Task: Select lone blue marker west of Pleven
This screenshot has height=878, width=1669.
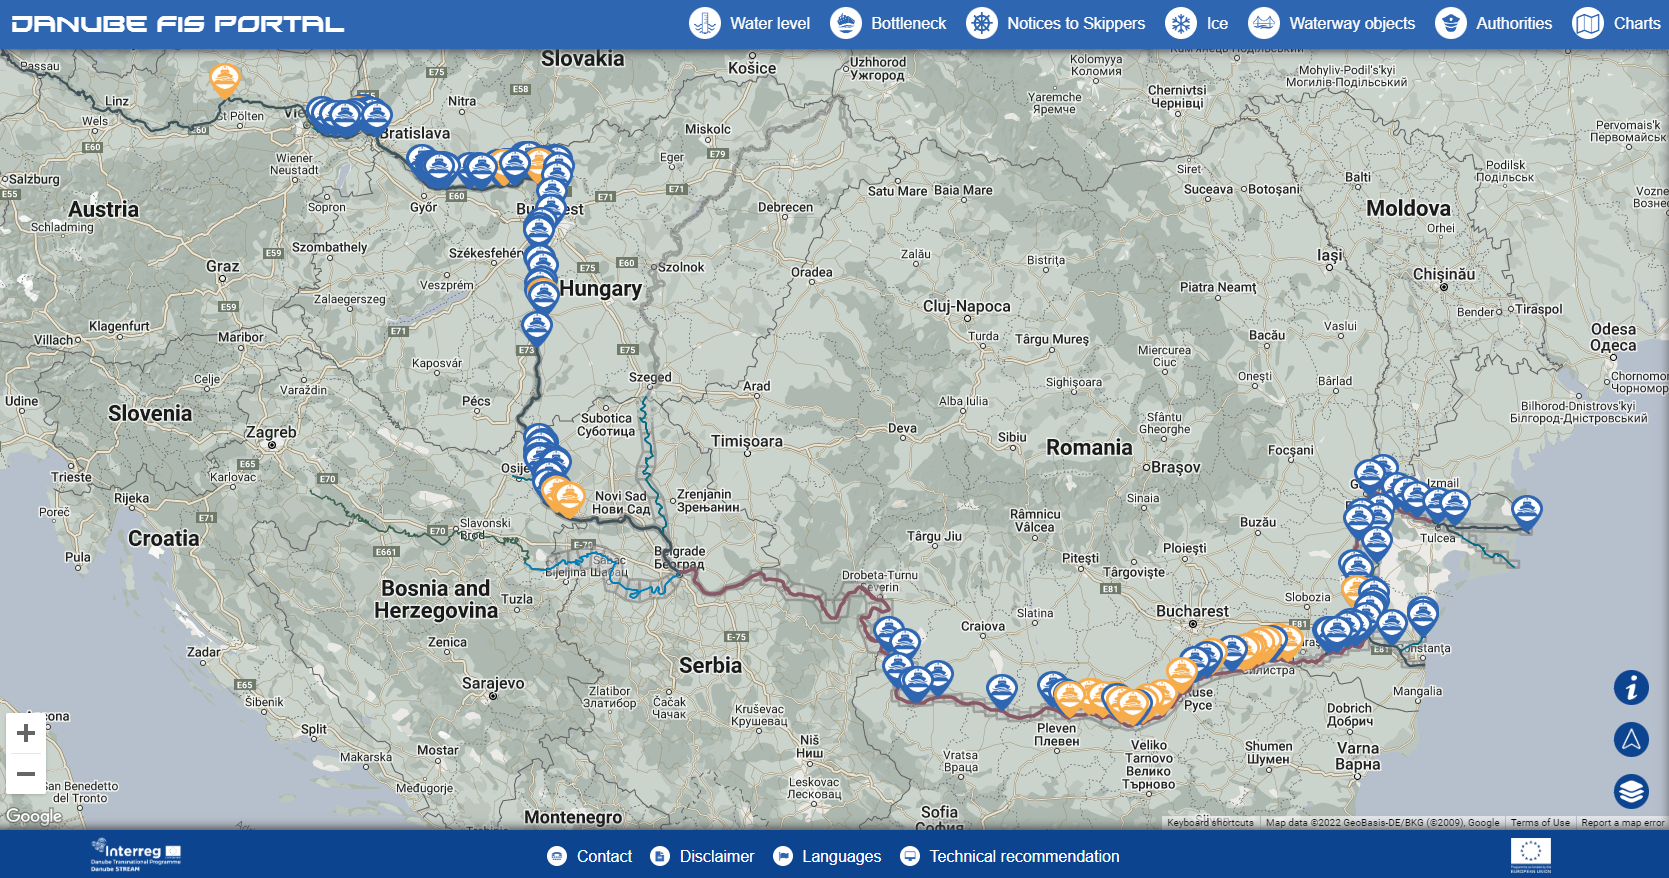Action: [x=1001, y=691]
